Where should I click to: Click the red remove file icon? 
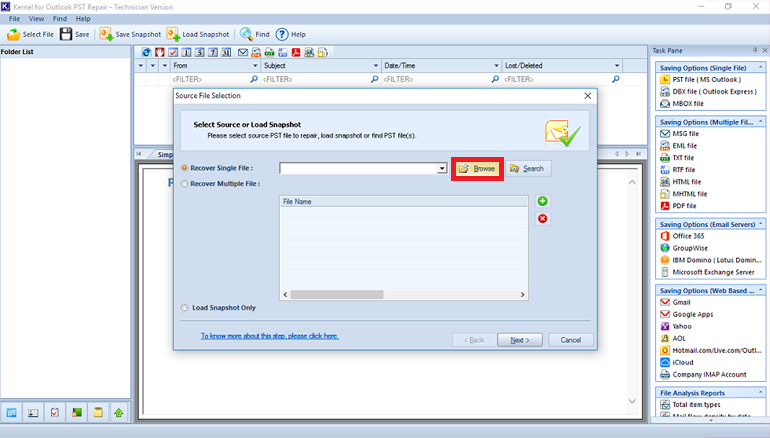click(542, 219)
